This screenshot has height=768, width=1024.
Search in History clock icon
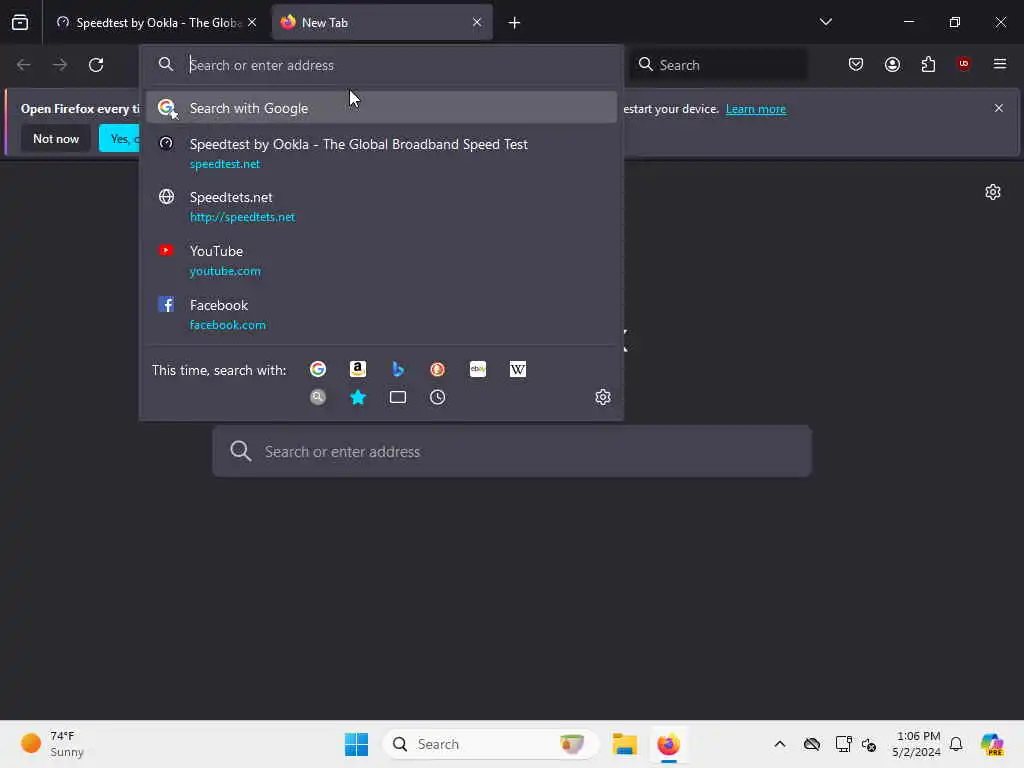click(x=438, y=397)
